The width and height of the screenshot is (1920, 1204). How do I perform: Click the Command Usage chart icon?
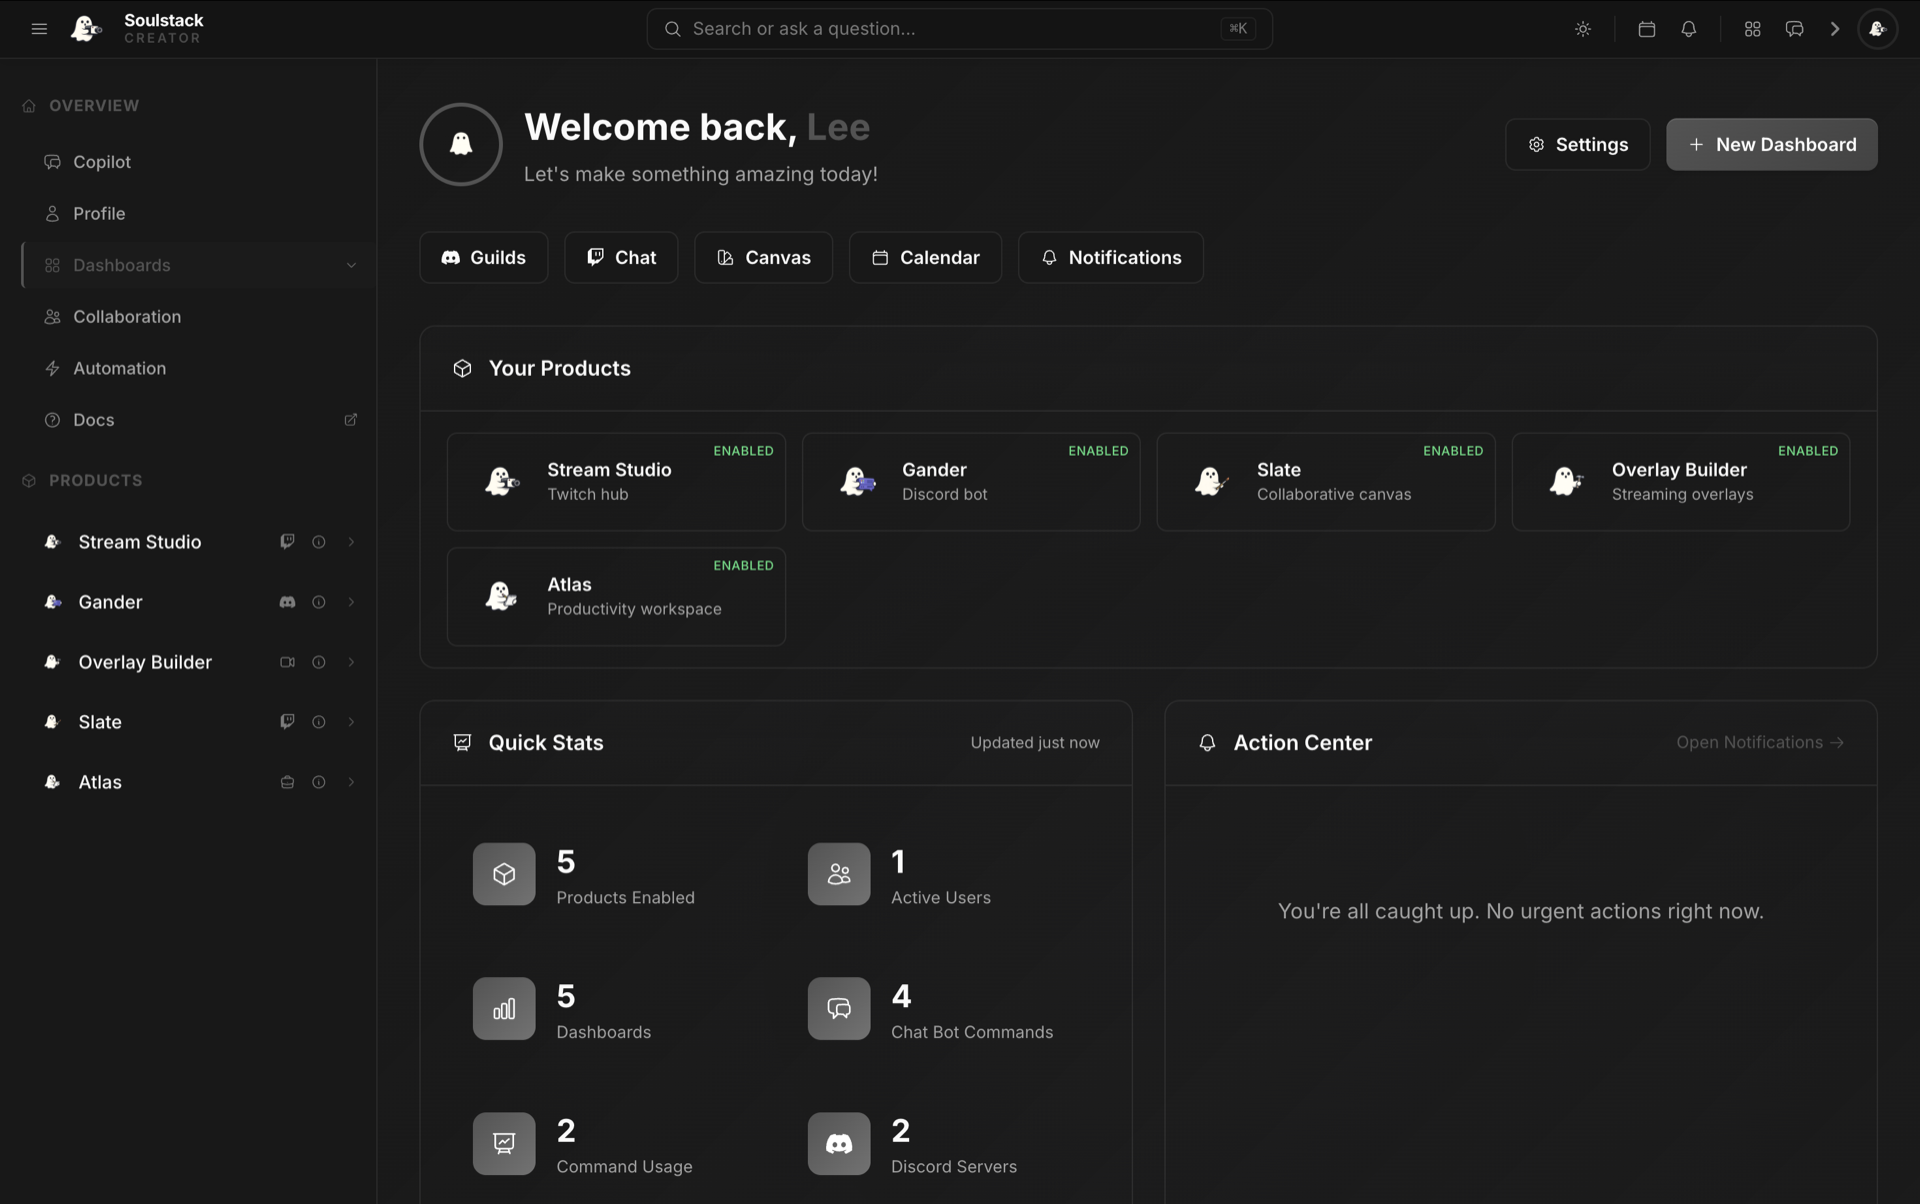[504, 1143]
